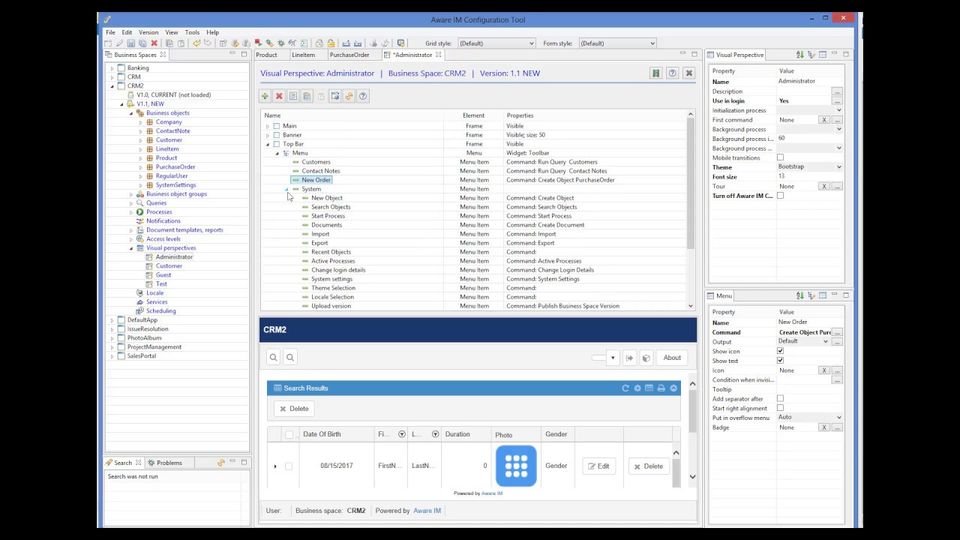Switch to the Product tab
This screenshot has height=540, width=960.
[266, 54]
